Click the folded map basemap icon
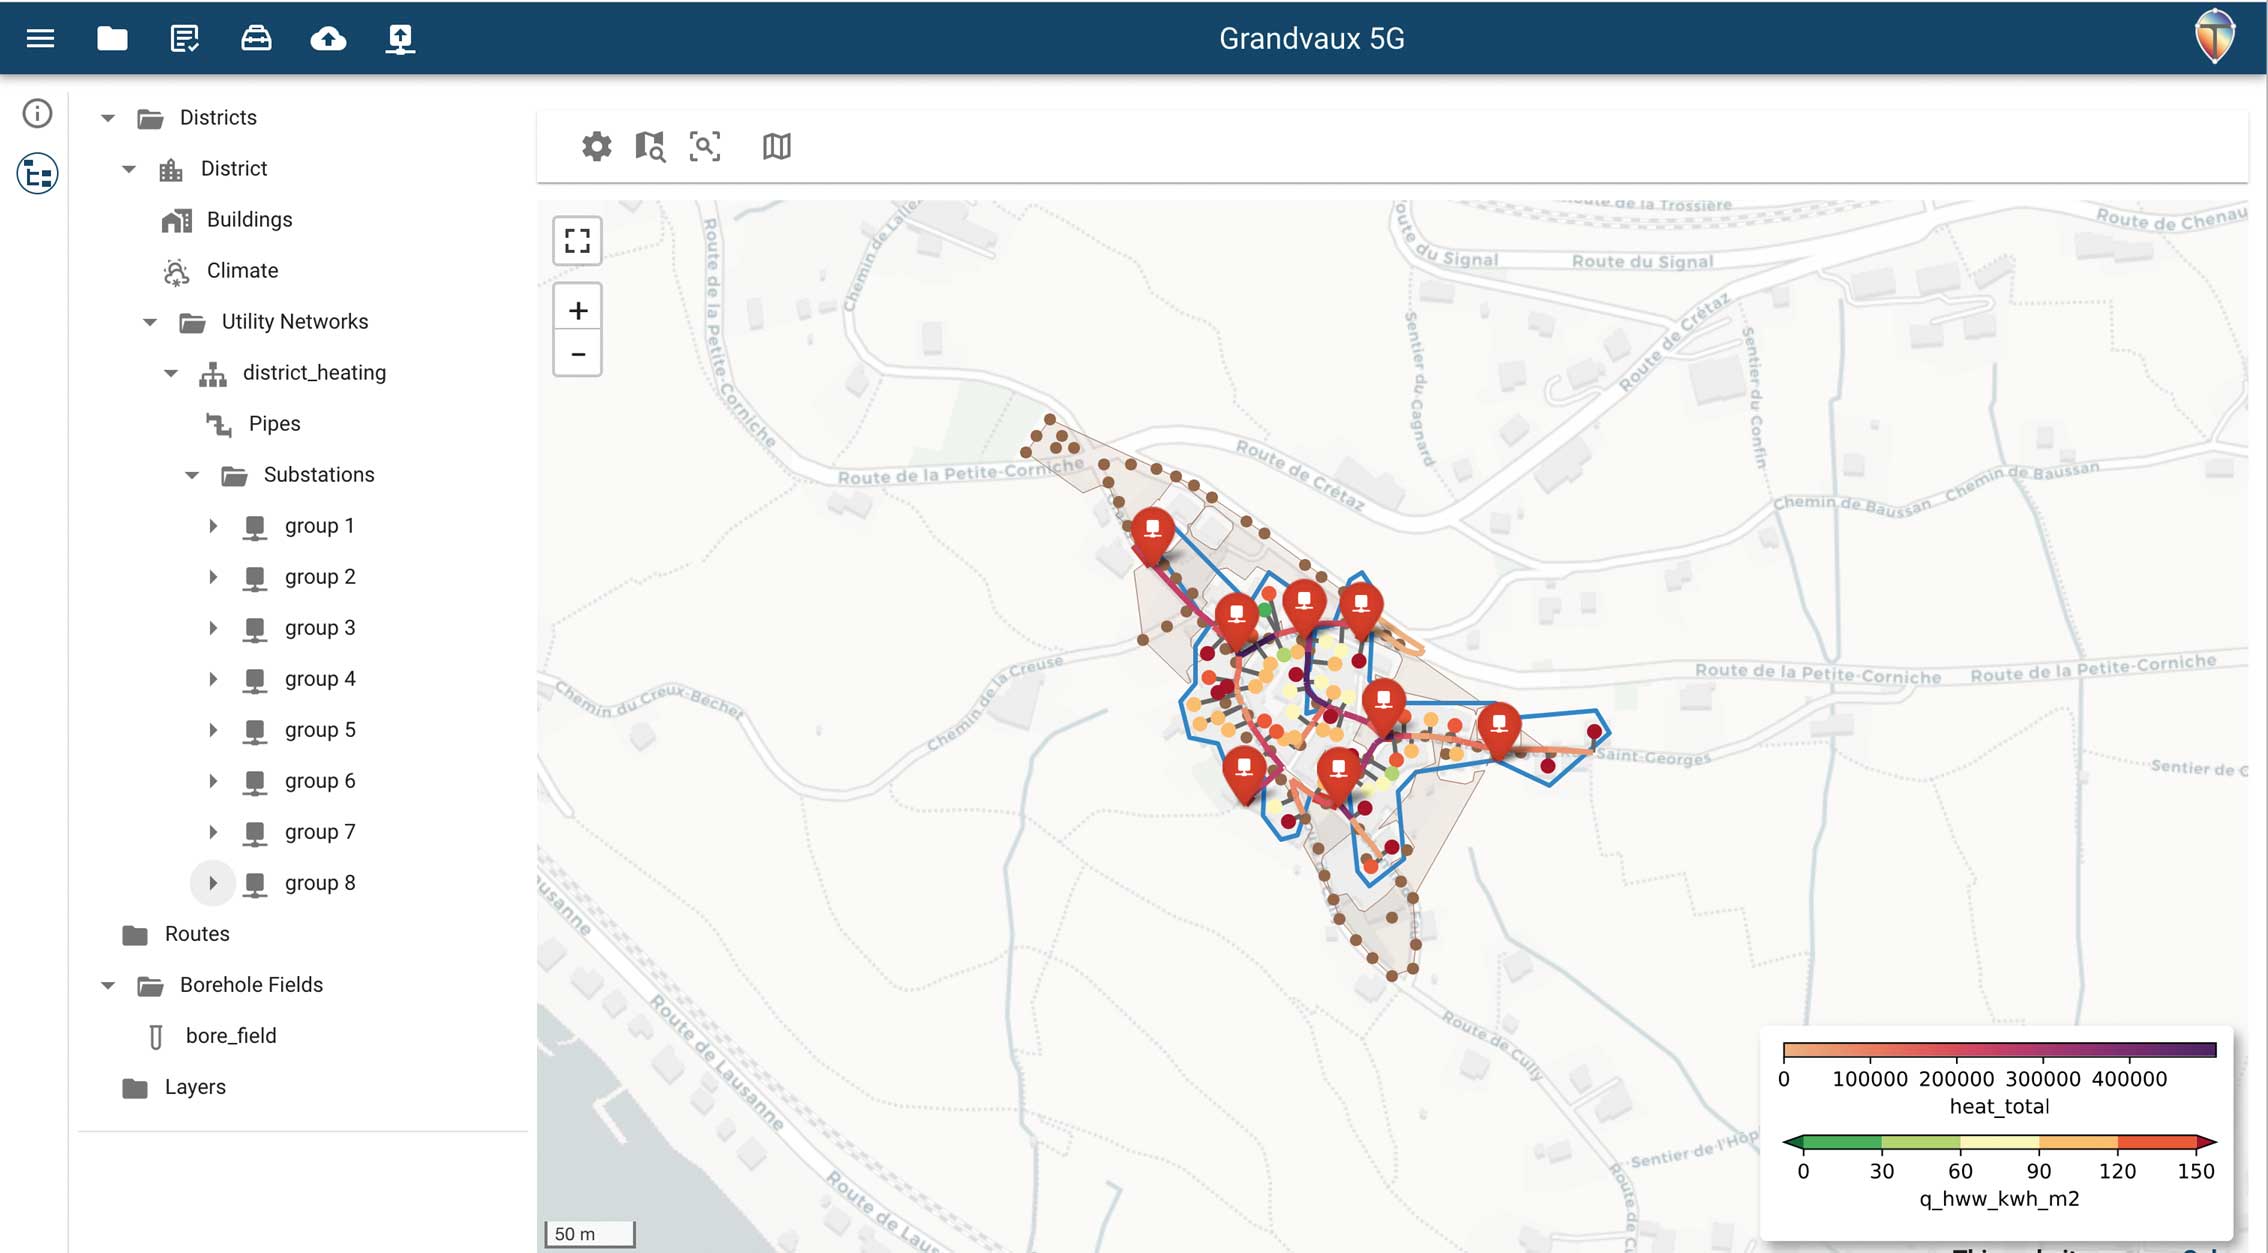 [776, 147]
